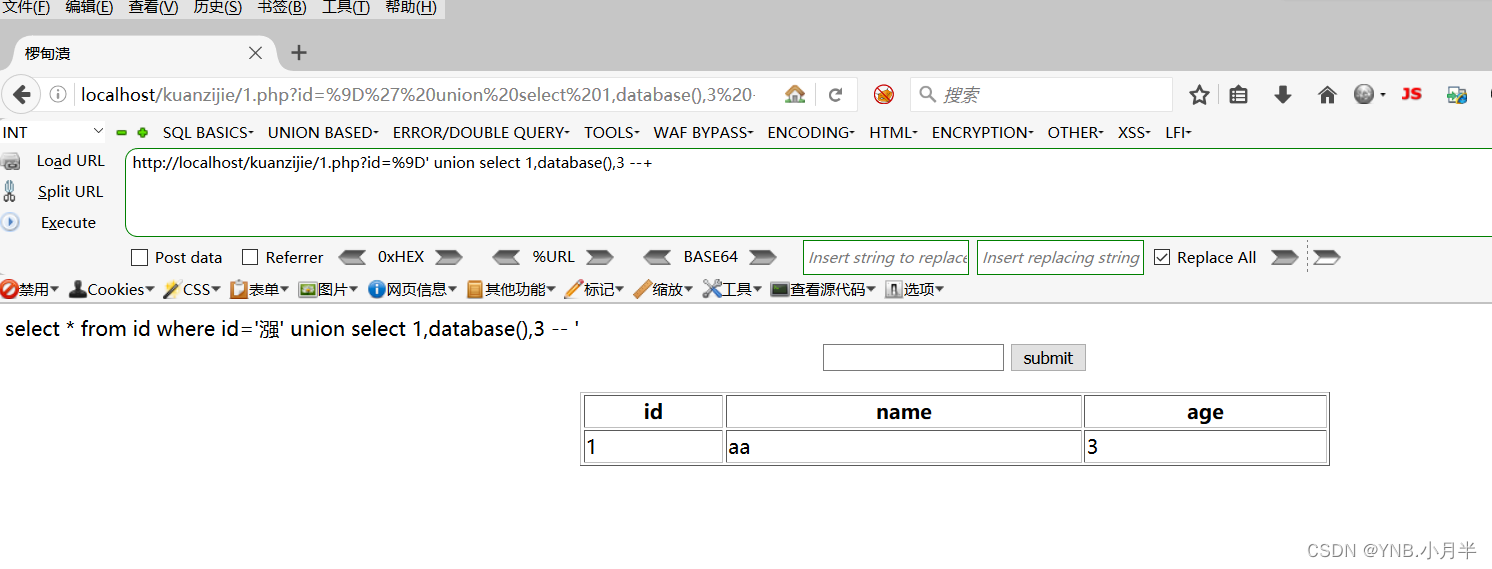Open the 编辑(E) menu
The image size is (1492, 569).
click(x=89, y=8)
